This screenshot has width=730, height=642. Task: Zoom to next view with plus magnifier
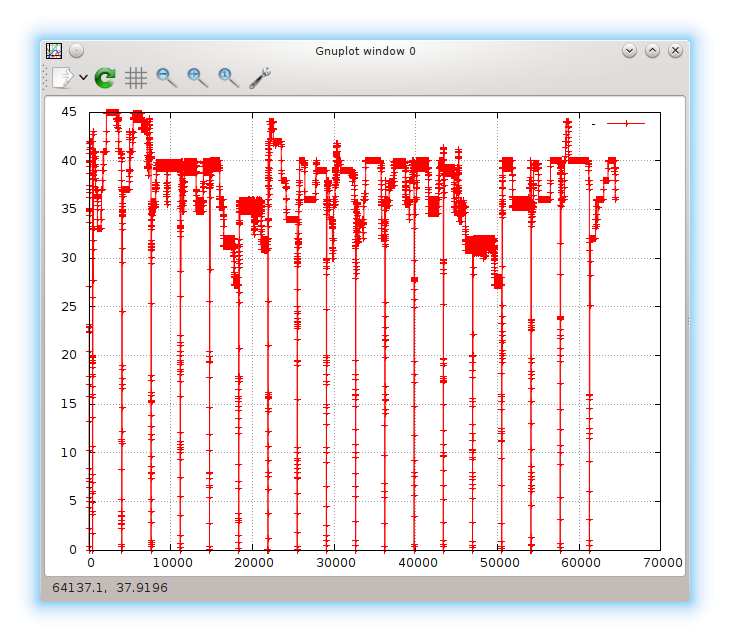[198, 78]
